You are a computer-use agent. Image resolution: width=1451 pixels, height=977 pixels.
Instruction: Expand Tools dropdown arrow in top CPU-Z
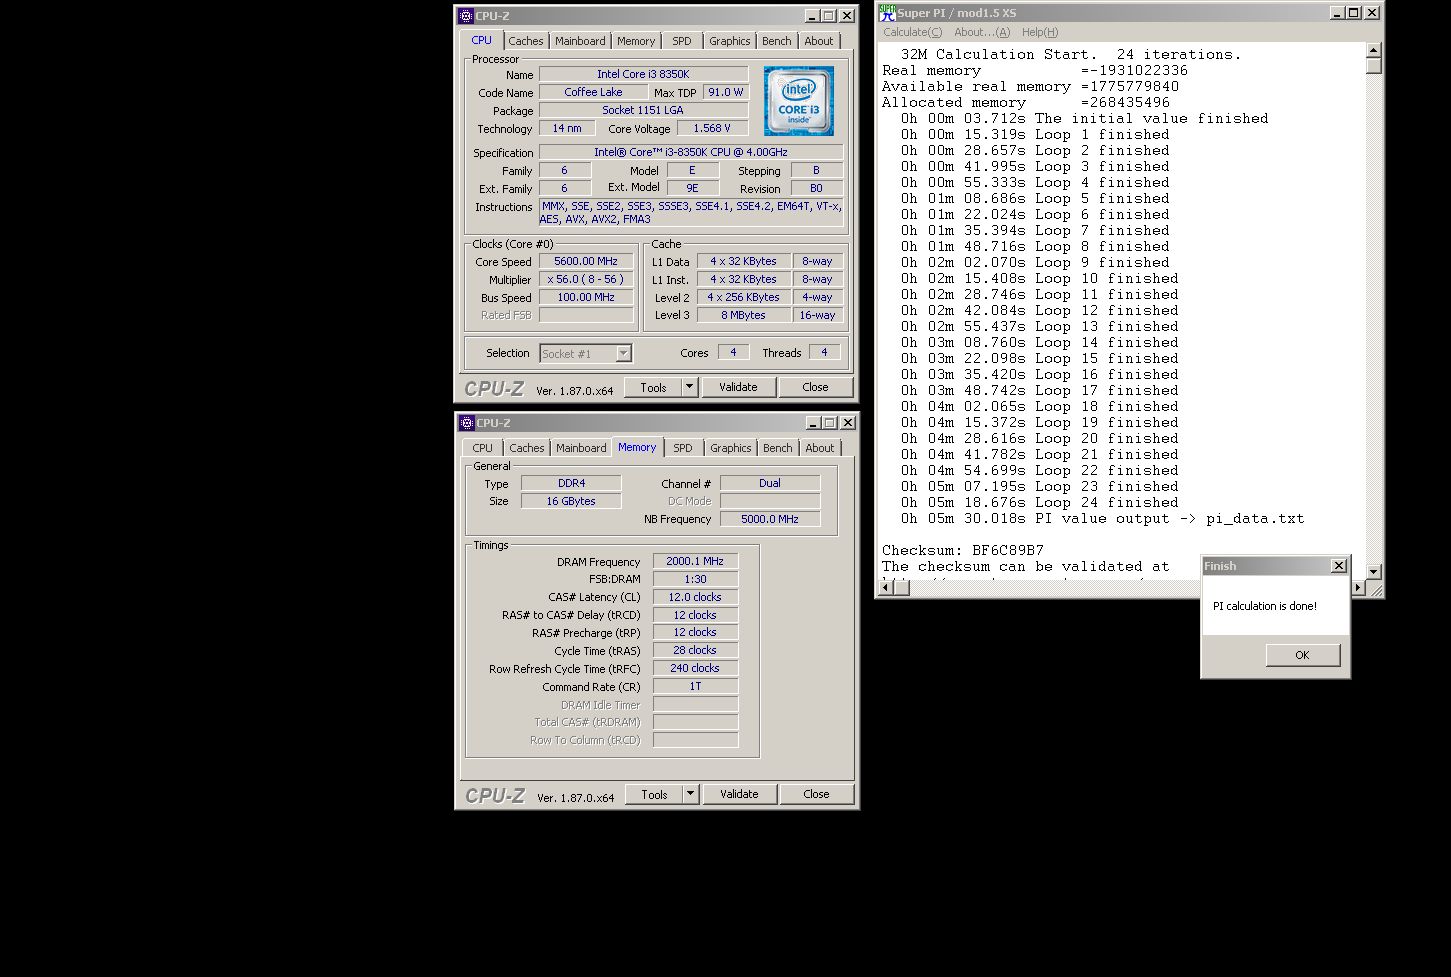[689, 387]
